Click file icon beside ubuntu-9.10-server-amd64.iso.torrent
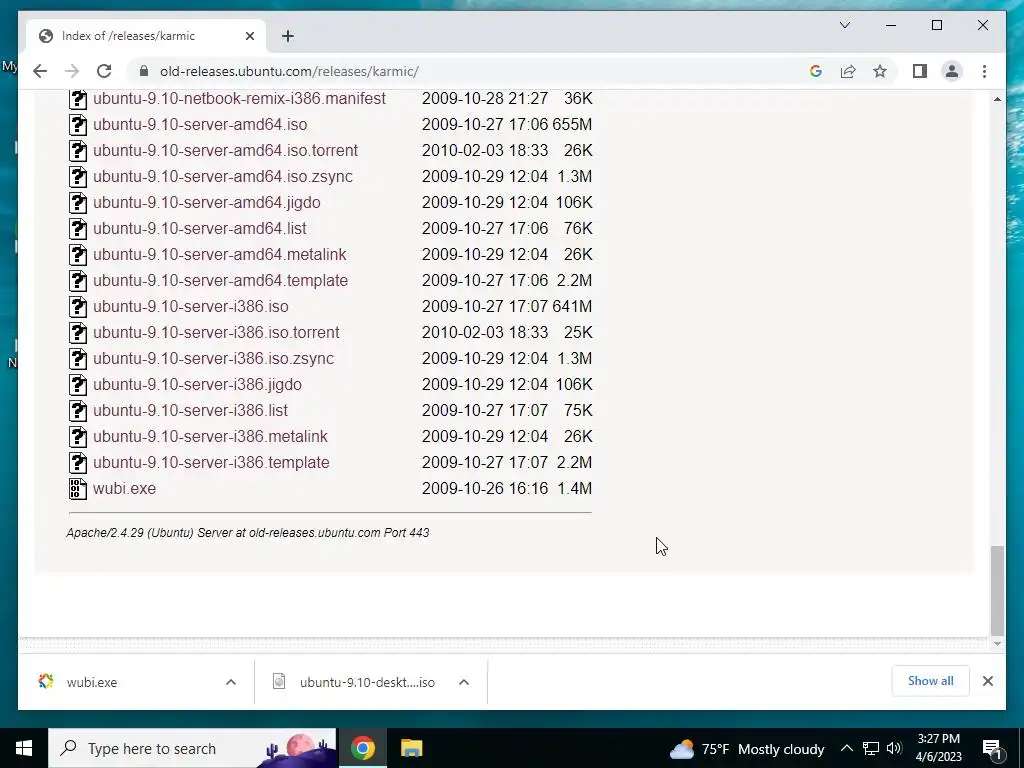This screenshot has width=1024, height=768. (78, 150)
